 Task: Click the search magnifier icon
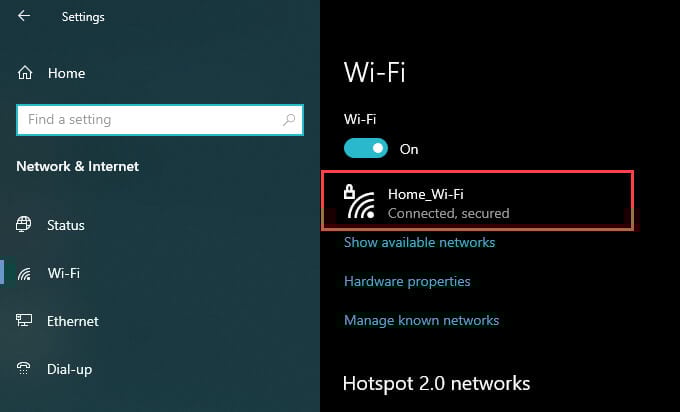(x=289, y=120)
